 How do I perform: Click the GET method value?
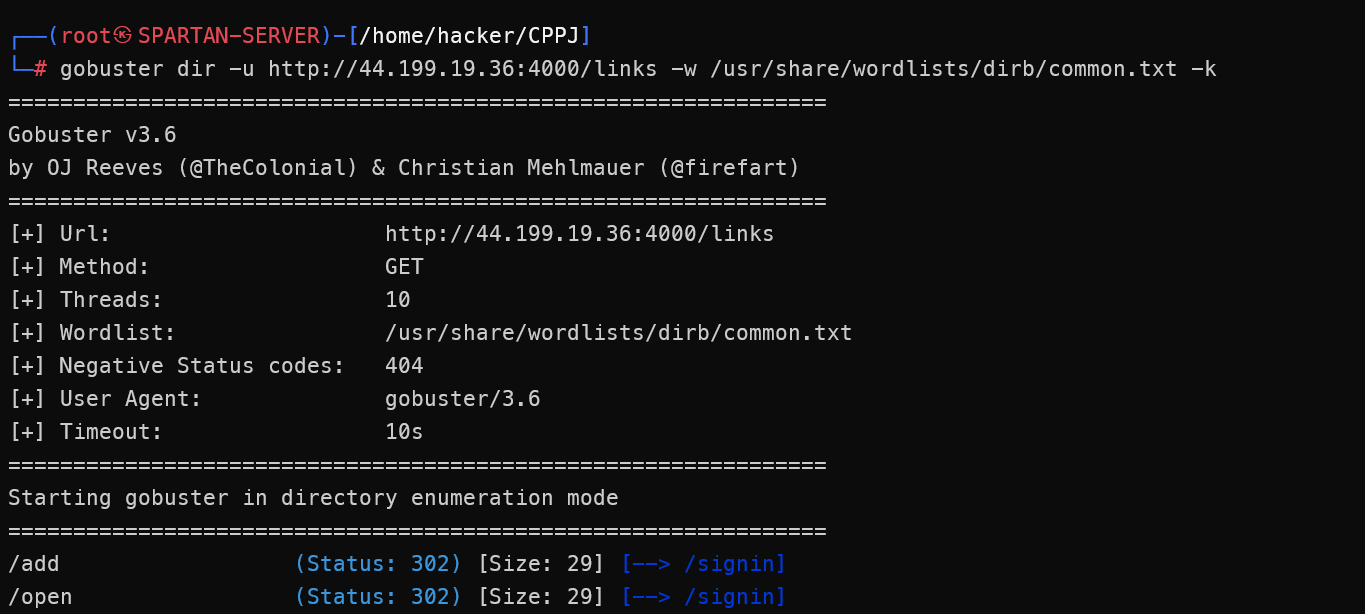click(404, 267)
